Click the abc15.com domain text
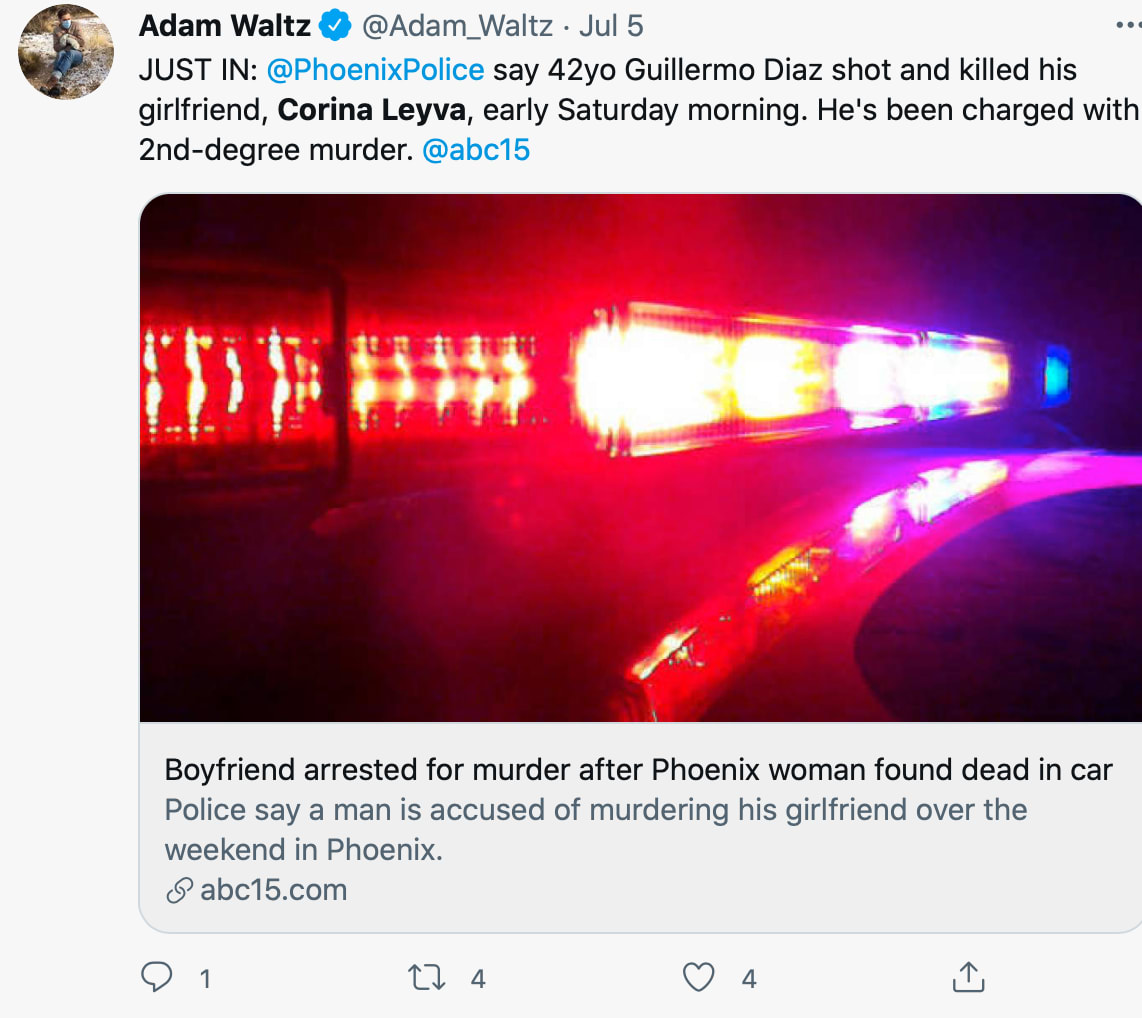1142x1018 pixels. pos(273,890)
